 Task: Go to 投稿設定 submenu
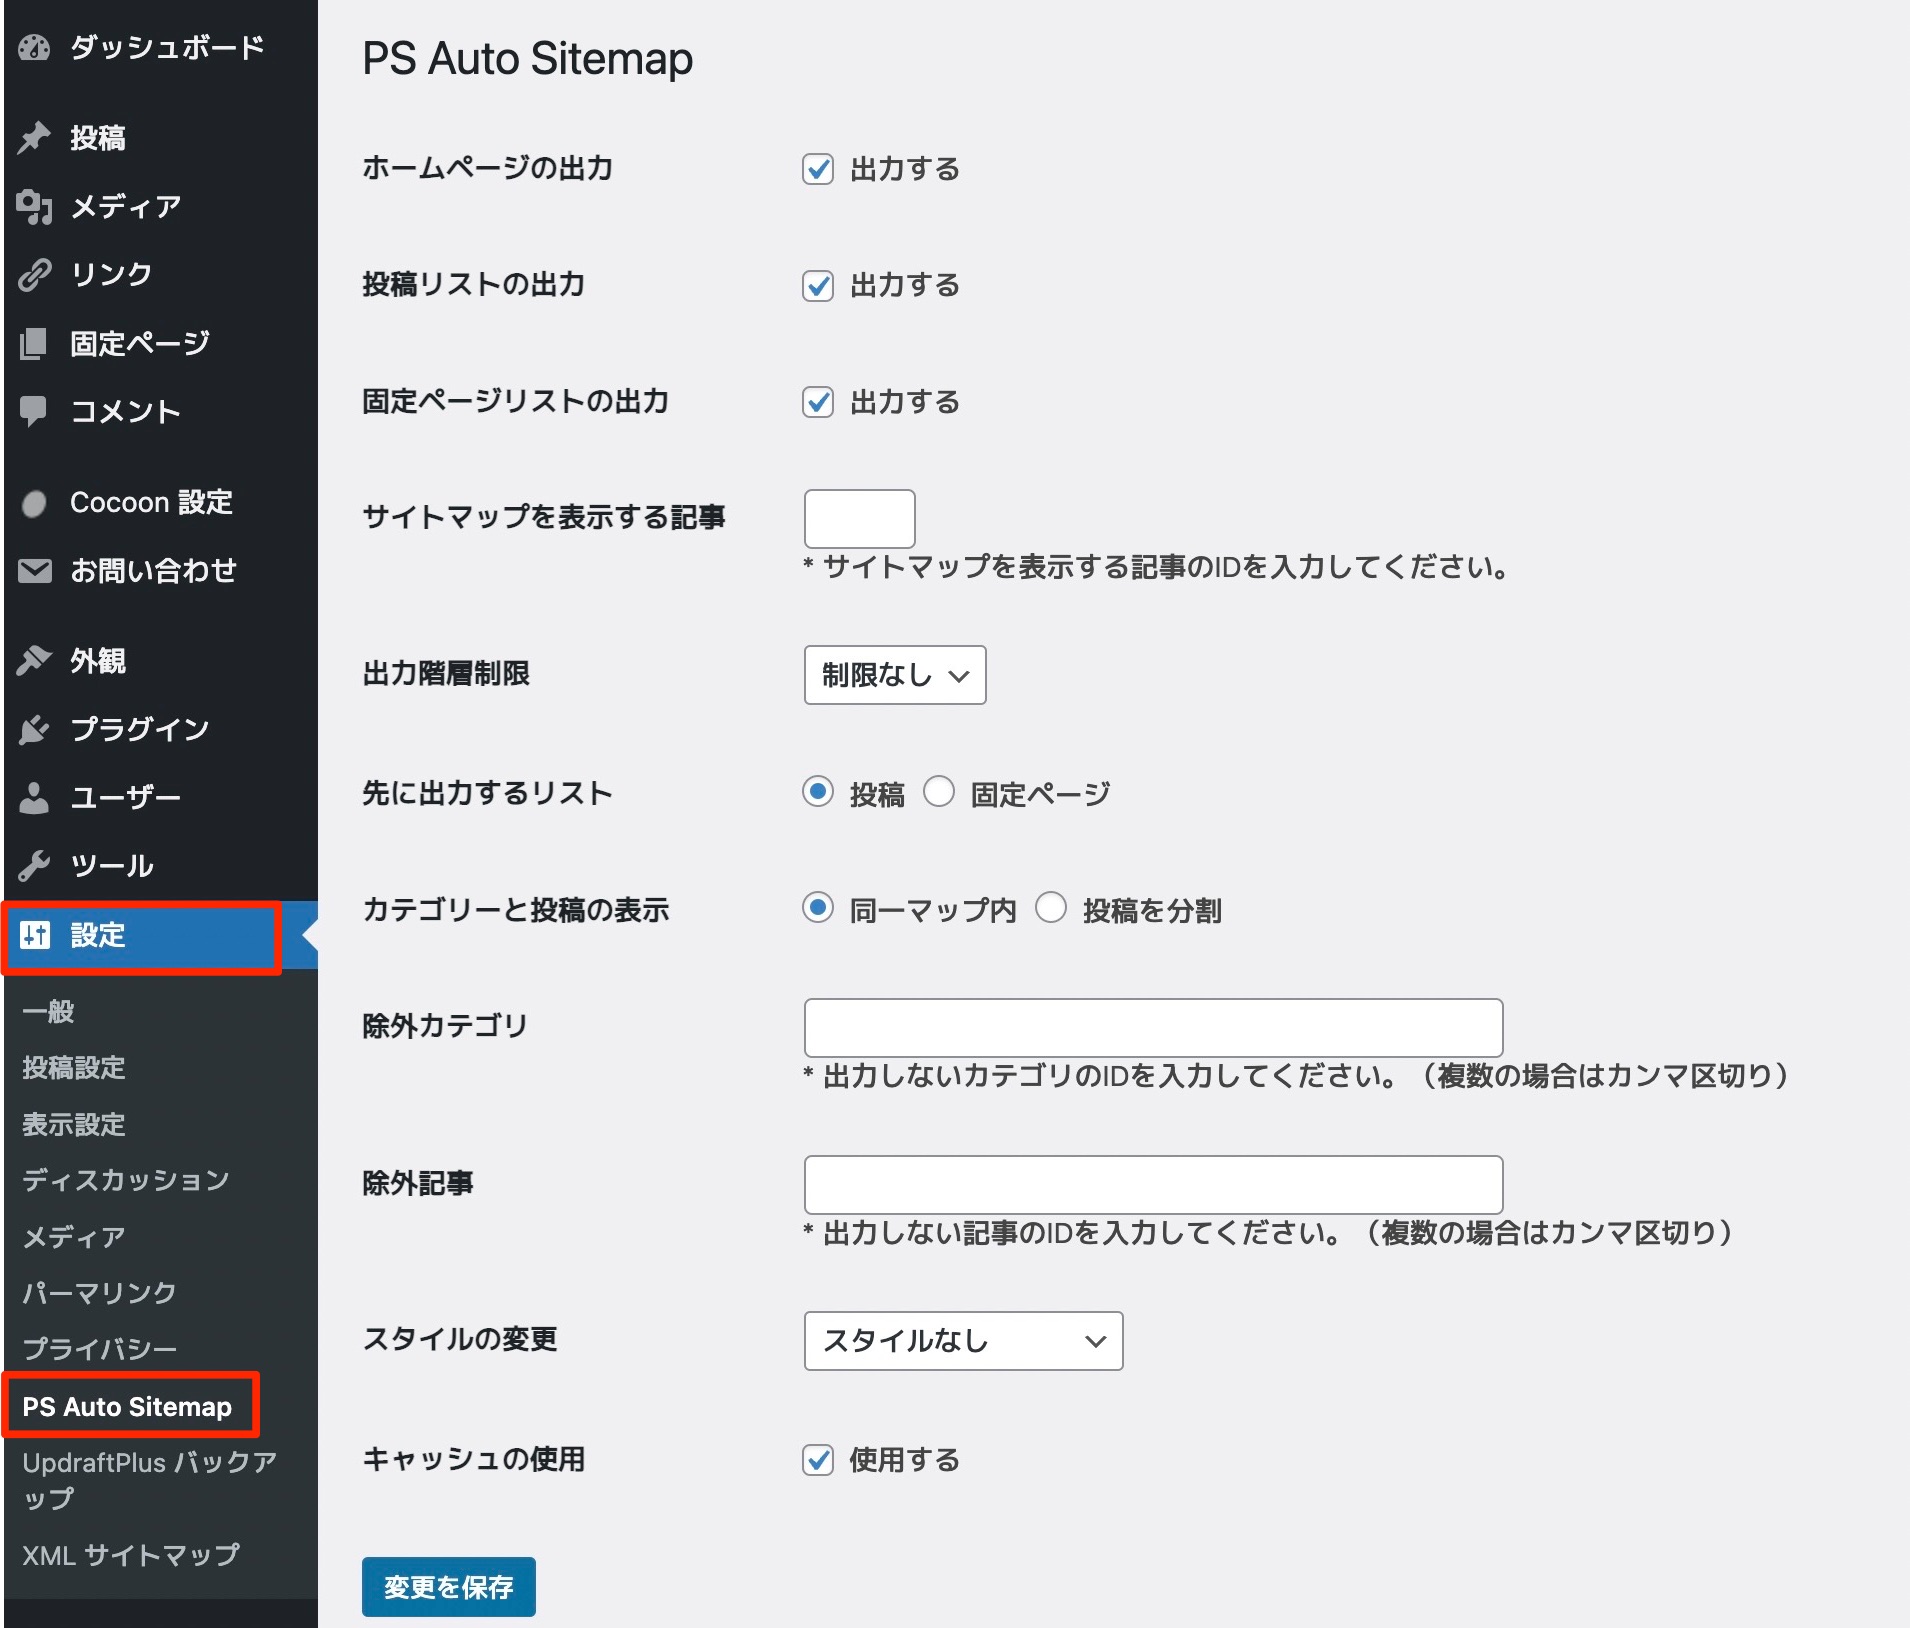[74, 1067]
